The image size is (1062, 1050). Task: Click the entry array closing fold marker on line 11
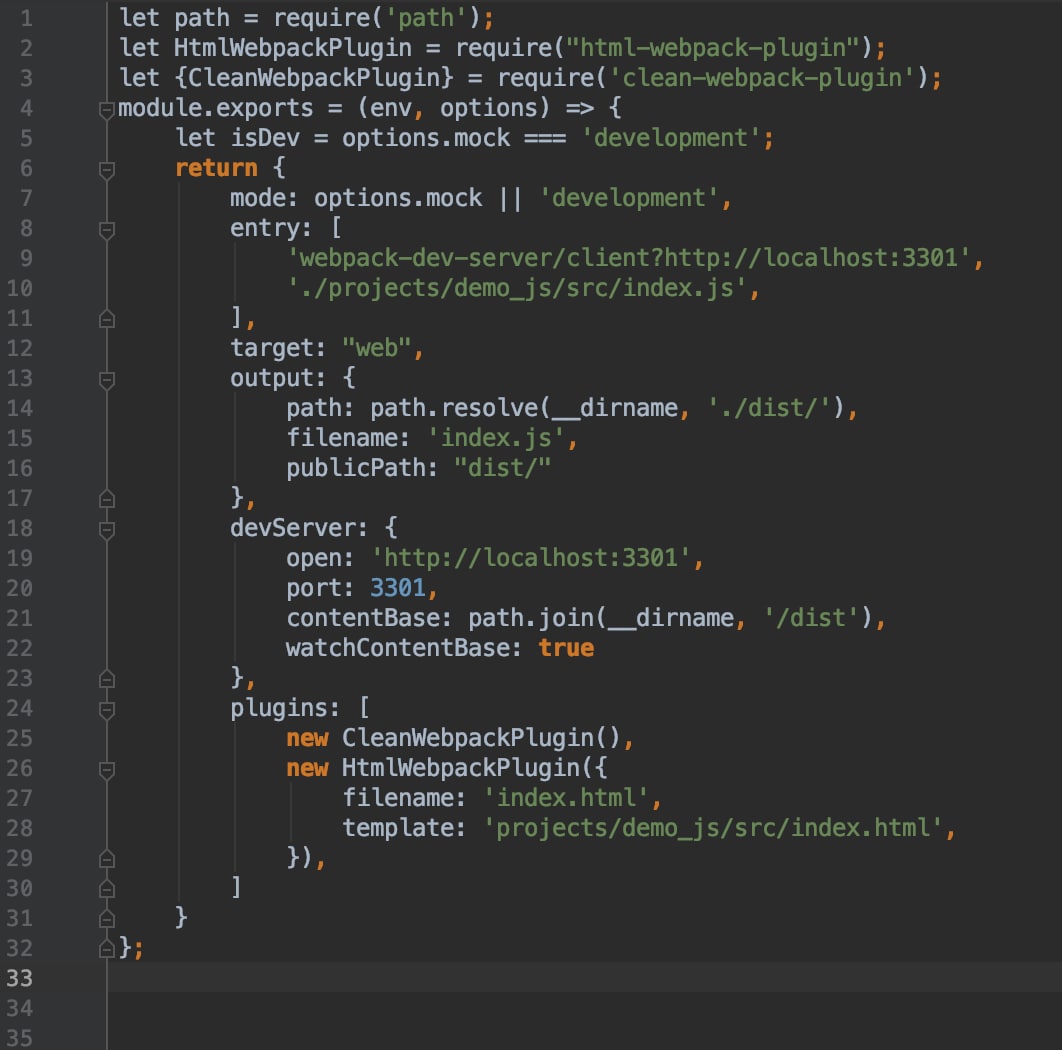click(x=106, y=319)
